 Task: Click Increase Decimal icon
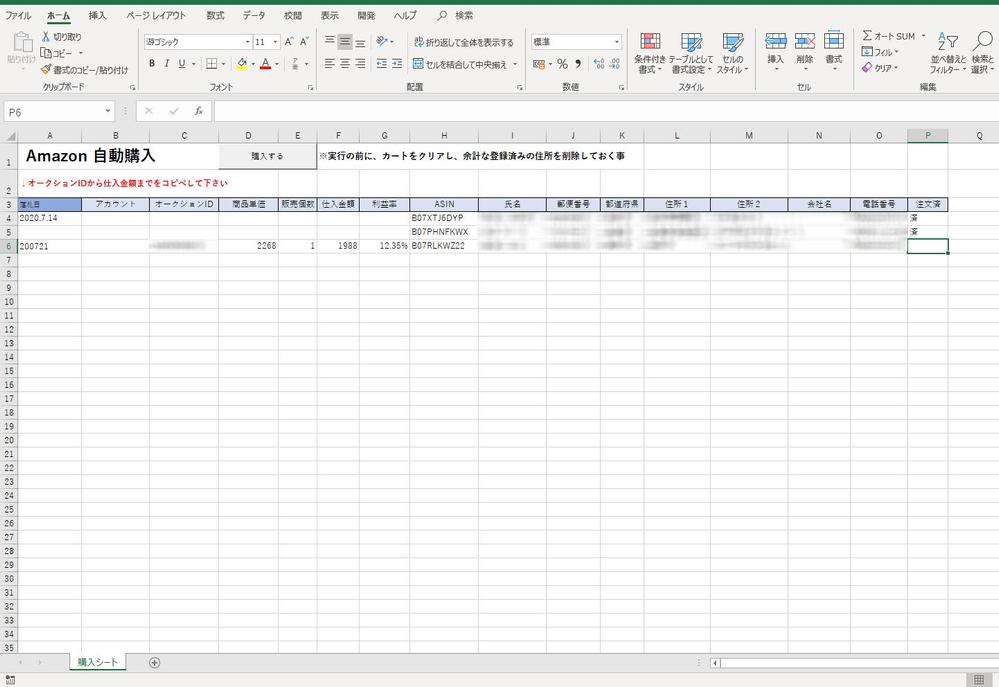click(599, 64)
